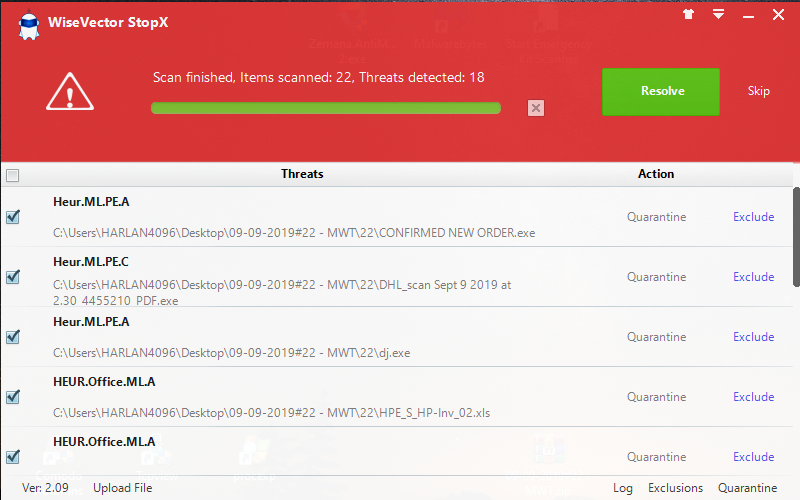Image resolution: width=800 pixels, height=500 pixels.
Task: Open the skin (shirt) icon
Action: pyautogui.click(x=688, y=14)
